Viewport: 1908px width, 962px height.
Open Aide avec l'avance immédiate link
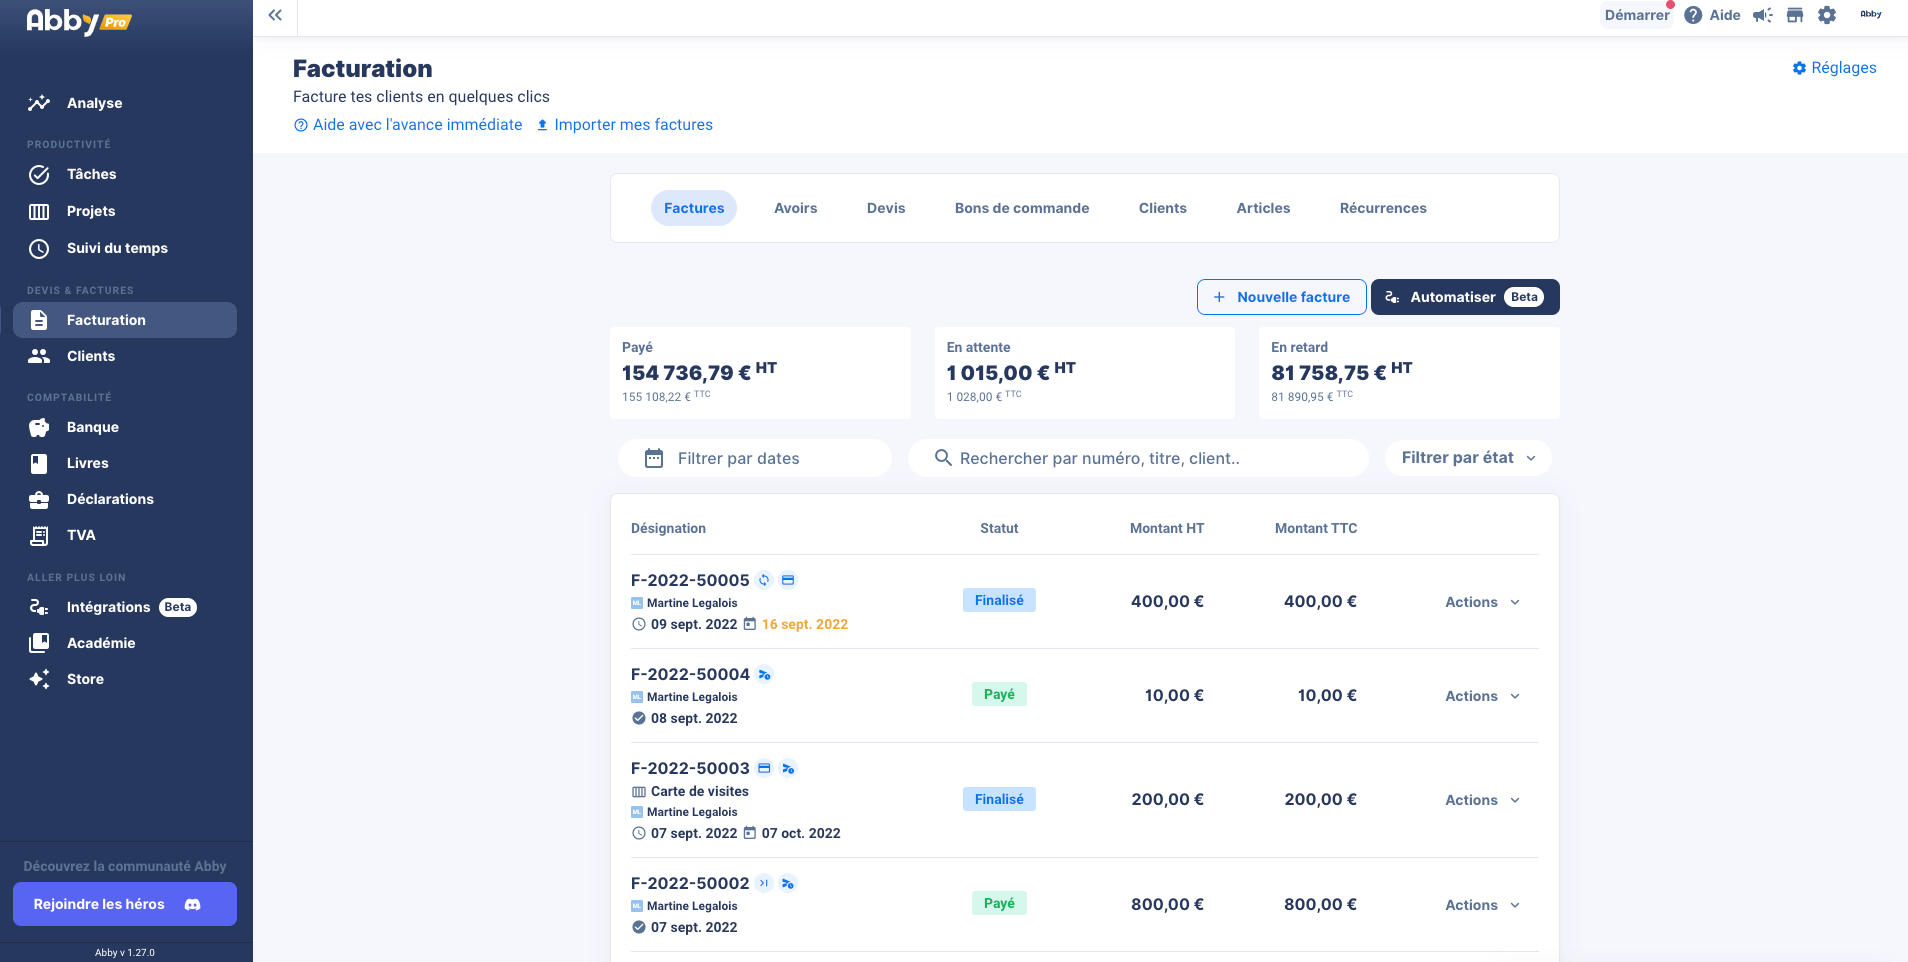click(x=407, y=124)
